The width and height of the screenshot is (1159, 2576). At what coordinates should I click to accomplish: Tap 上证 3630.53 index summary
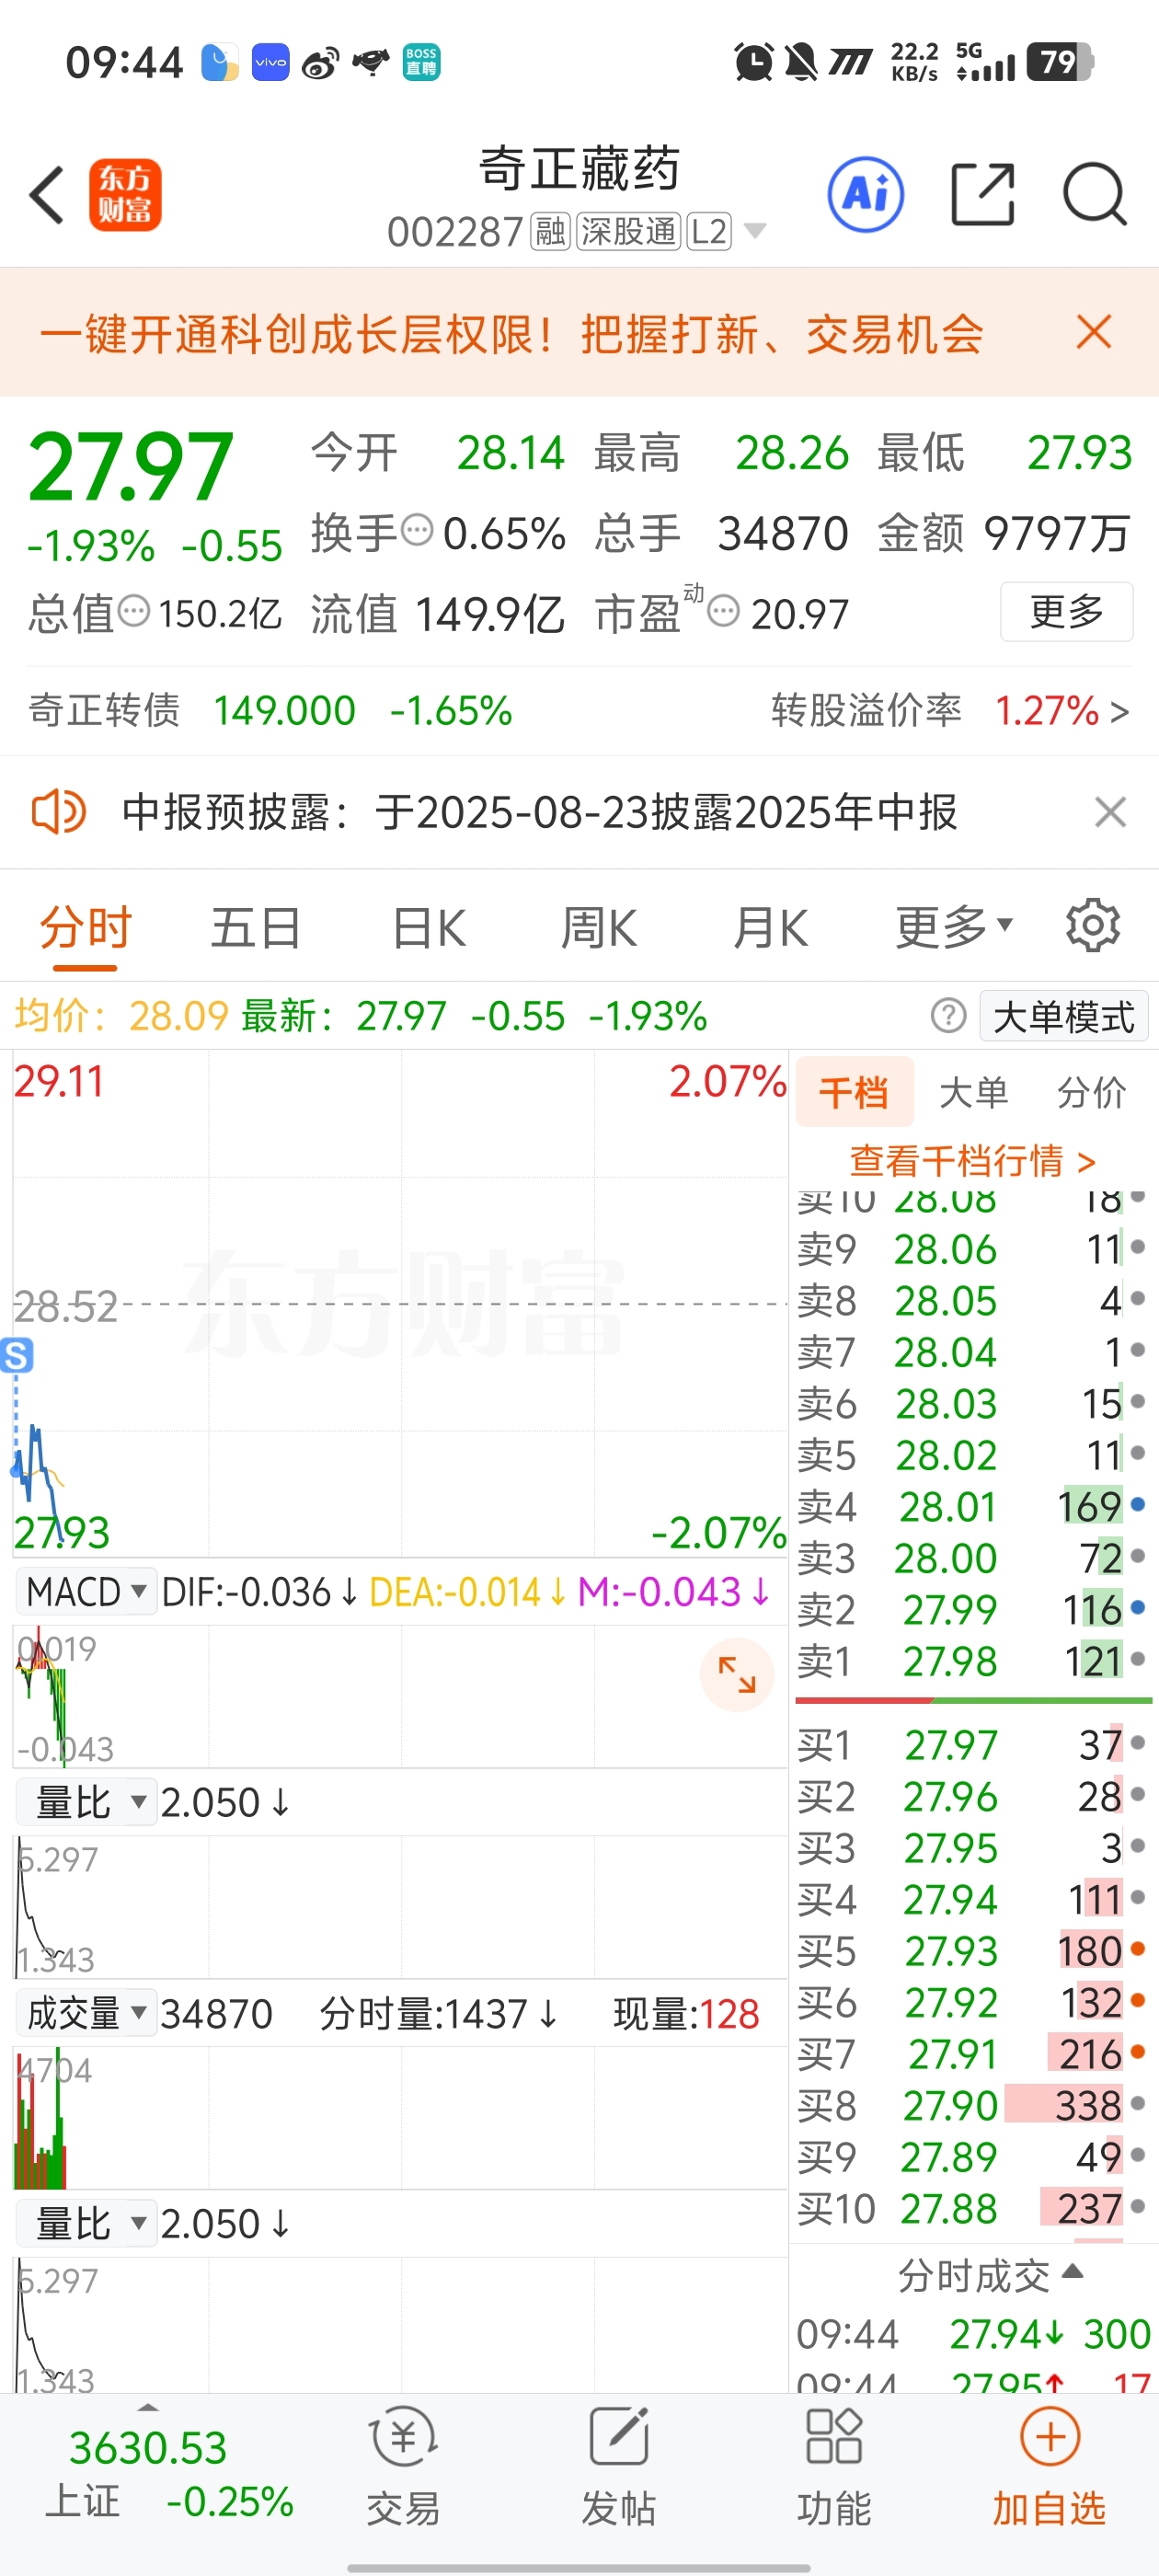click(x=170, y=2472)
